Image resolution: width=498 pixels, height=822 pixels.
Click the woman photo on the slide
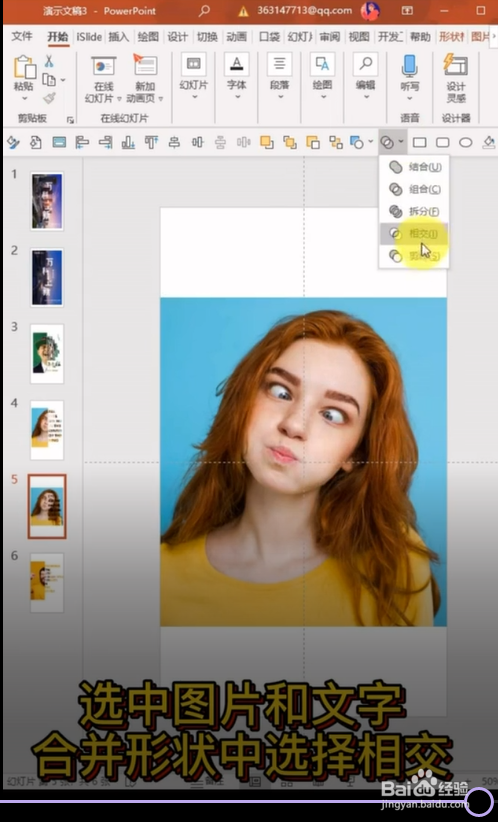click(x=303, y=461)
